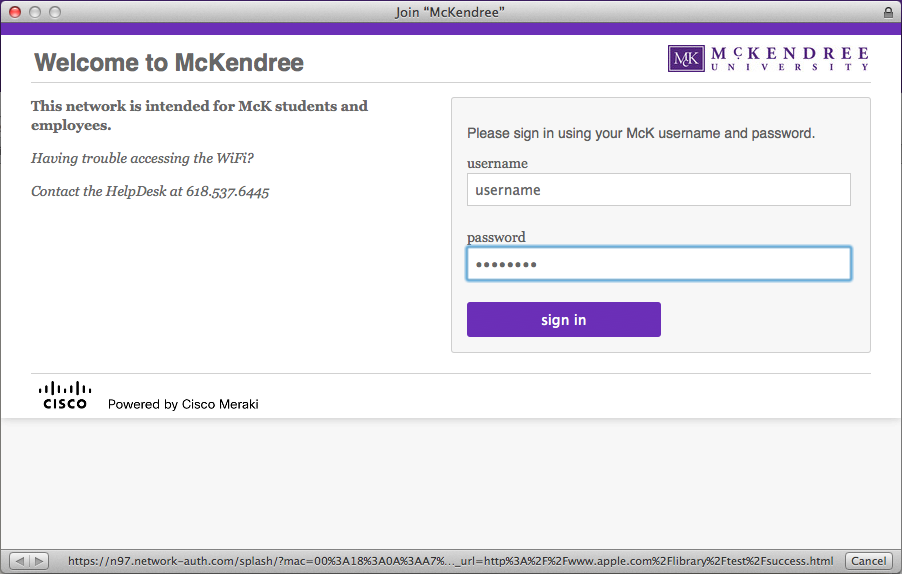Focus the password input field
The width and height of the screenshot is (902, 574).
(659, 264)
